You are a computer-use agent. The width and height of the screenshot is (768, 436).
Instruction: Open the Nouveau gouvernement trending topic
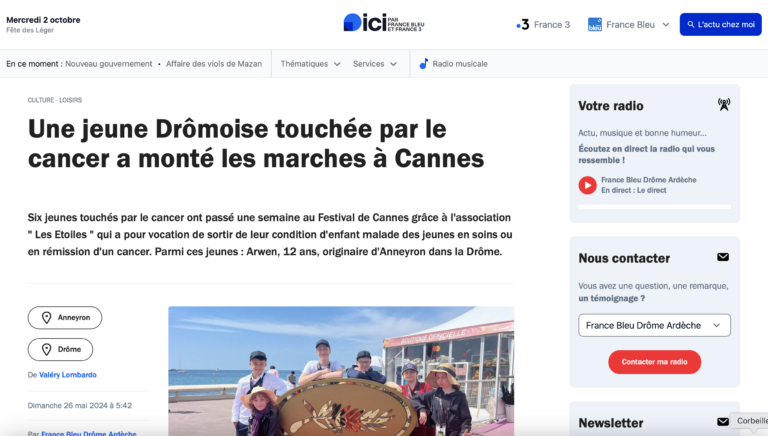point(109,64)
